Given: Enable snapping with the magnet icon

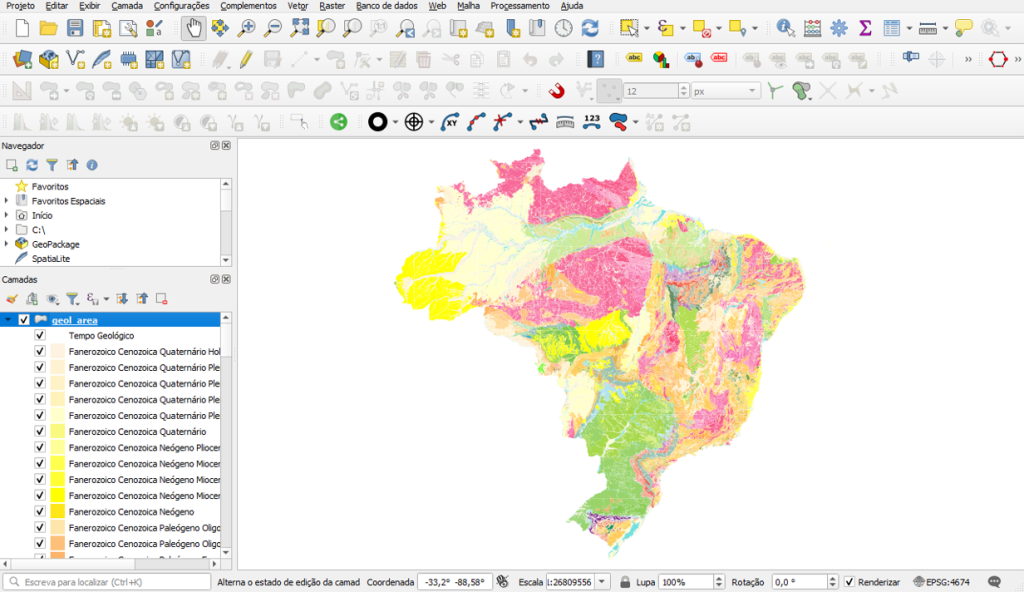Looking at the screenshot, I should tap(558, 91).
